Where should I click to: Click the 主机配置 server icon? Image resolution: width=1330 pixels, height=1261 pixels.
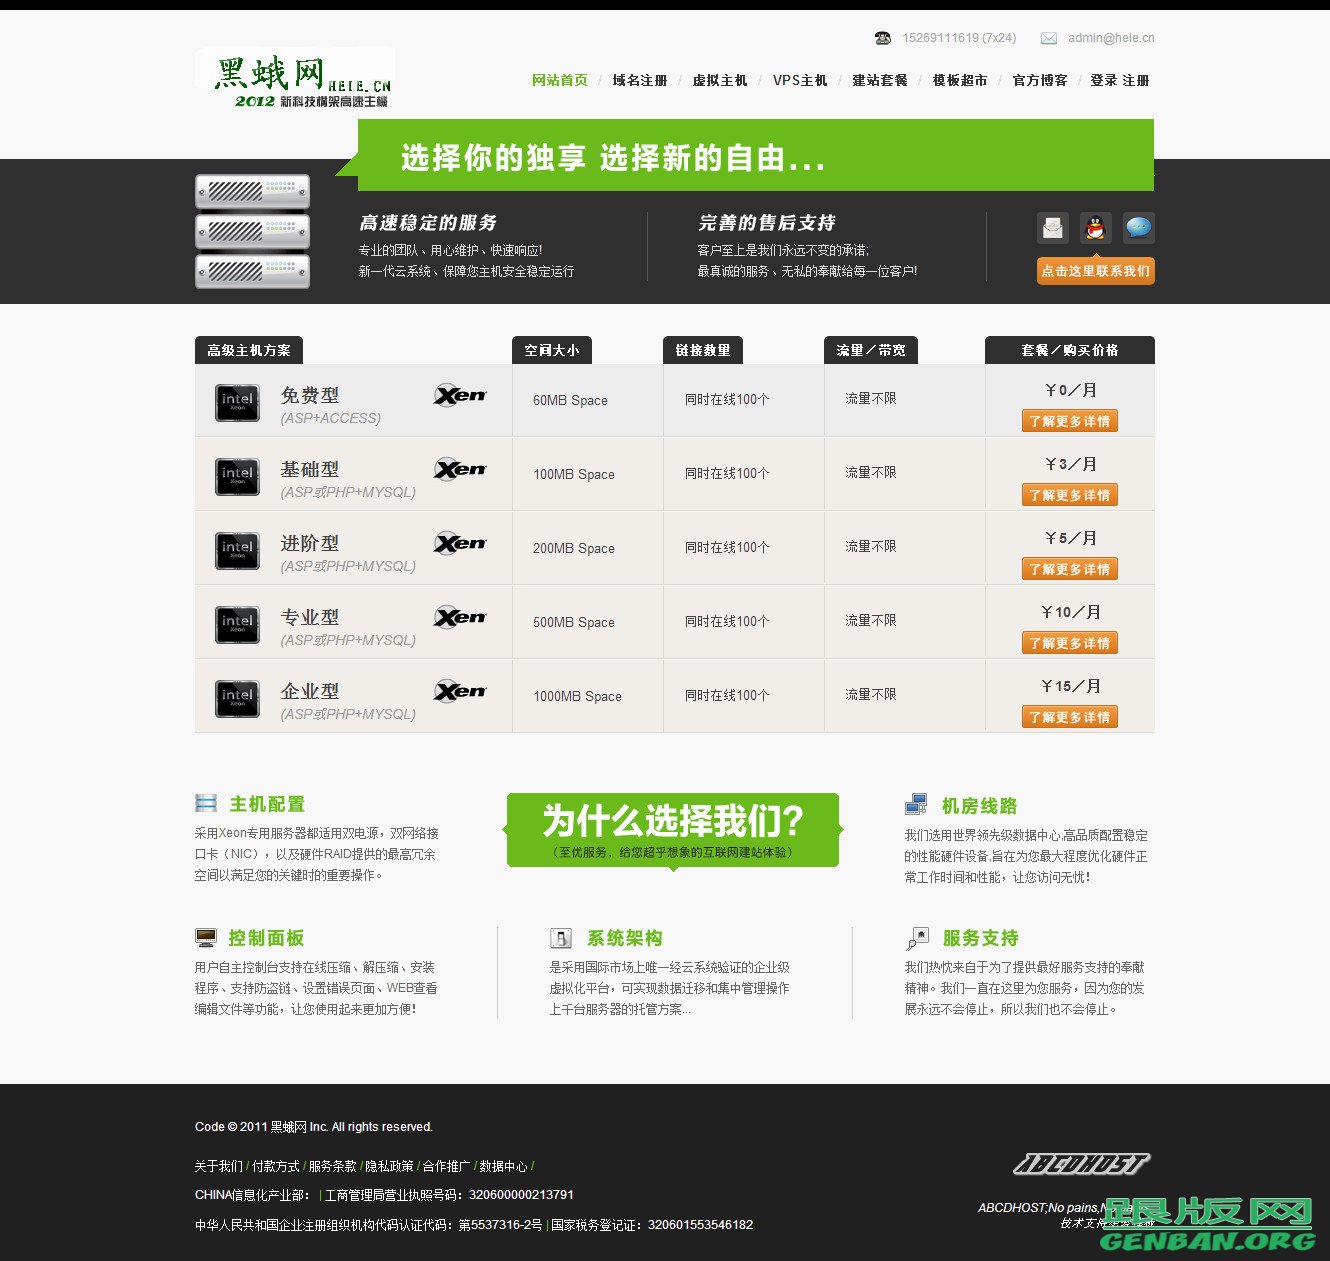206,802
